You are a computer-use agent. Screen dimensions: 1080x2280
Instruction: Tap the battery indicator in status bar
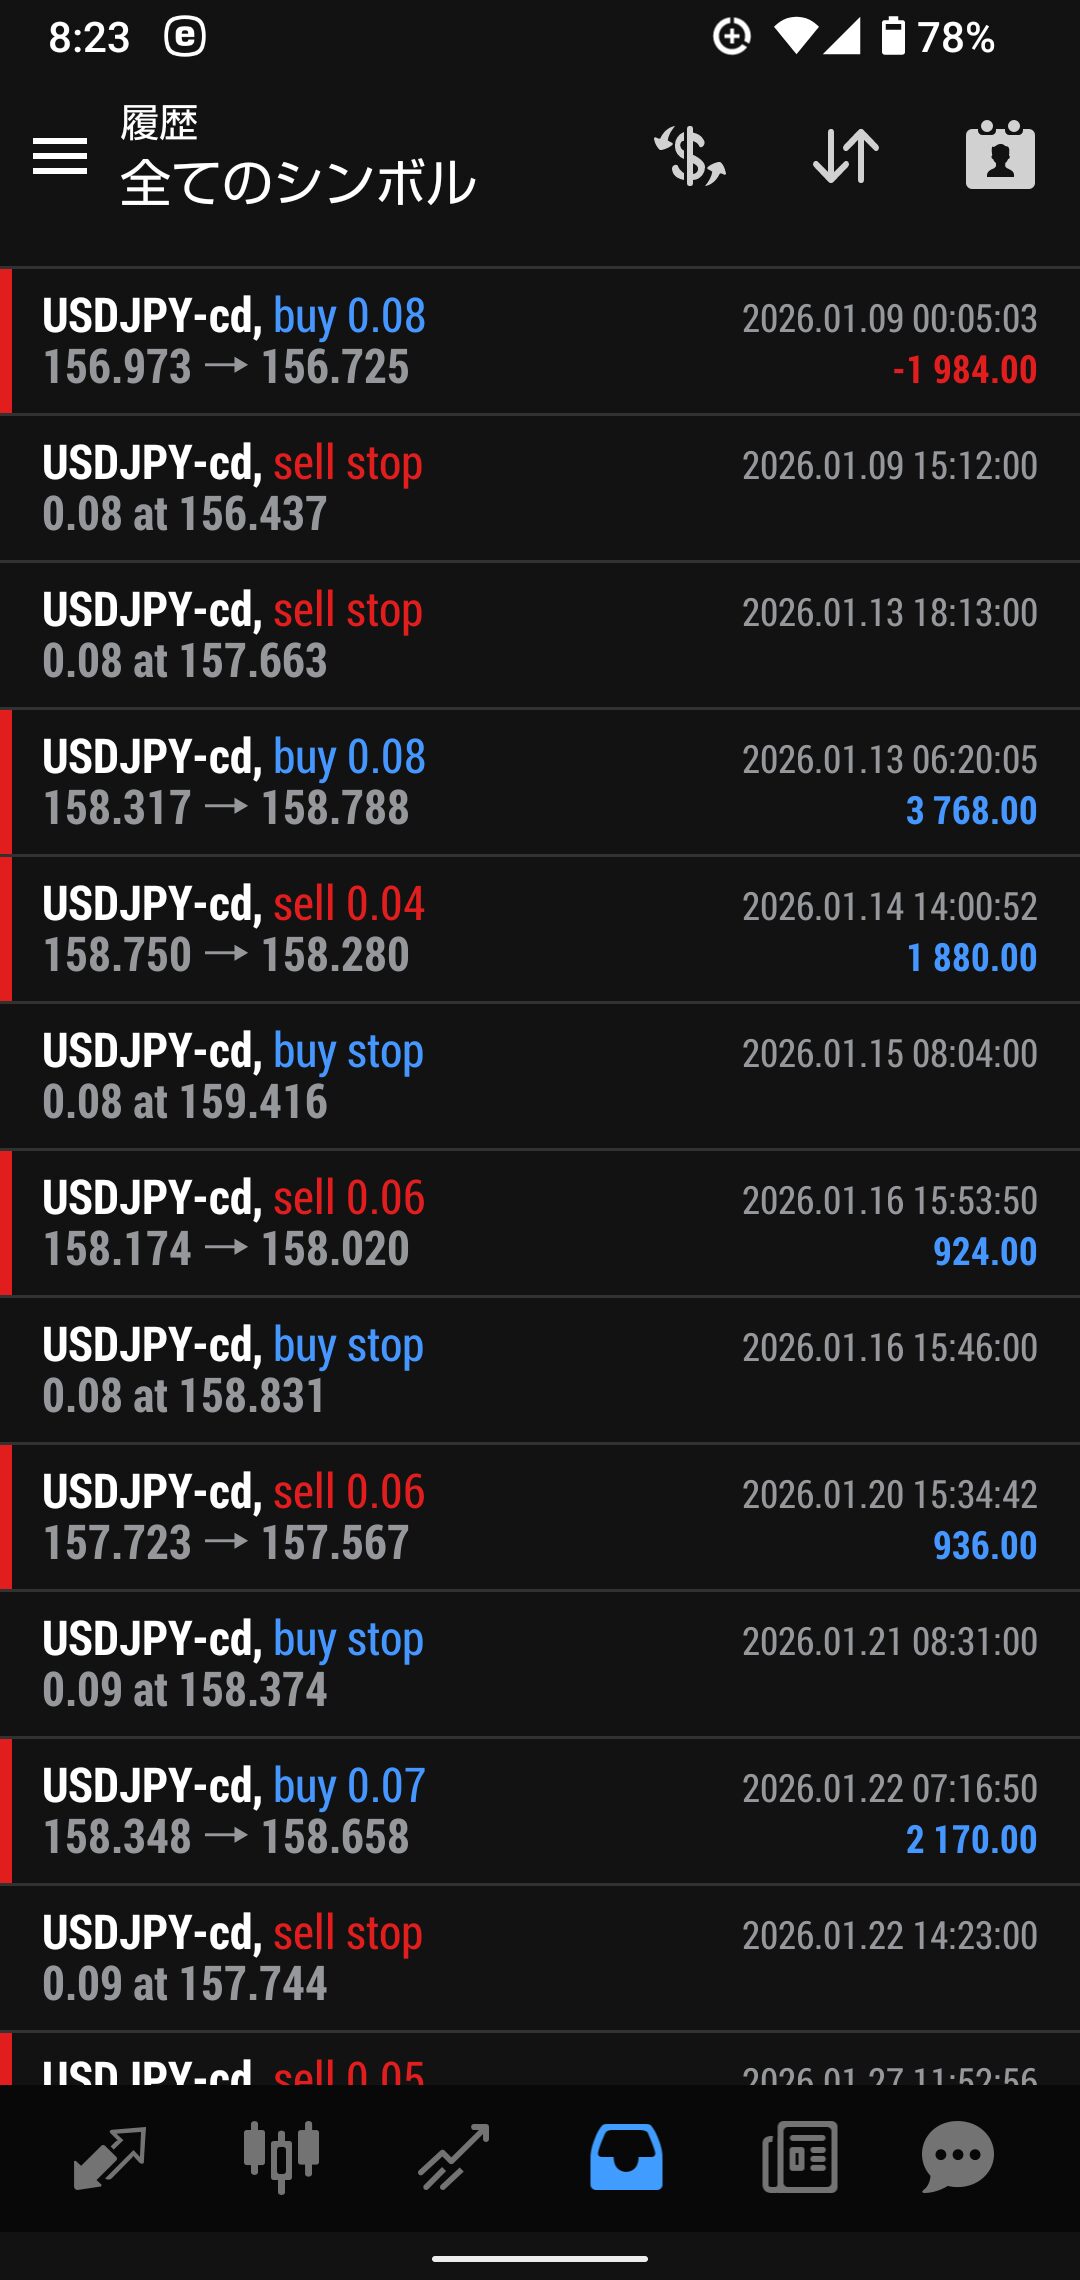[893, 37]
